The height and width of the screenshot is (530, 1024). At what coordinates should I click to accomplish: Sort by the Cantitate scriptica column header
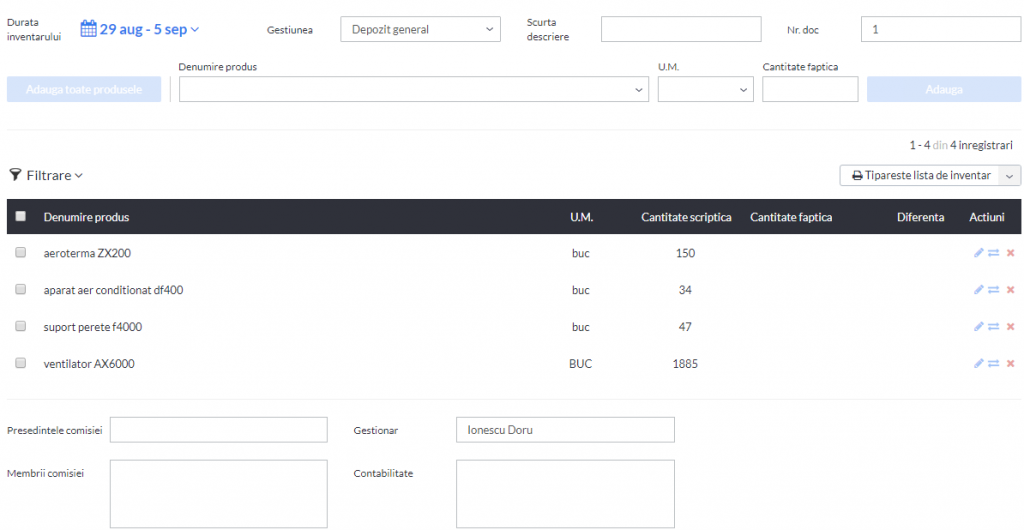pyautogui.click(x=686, y=217)
